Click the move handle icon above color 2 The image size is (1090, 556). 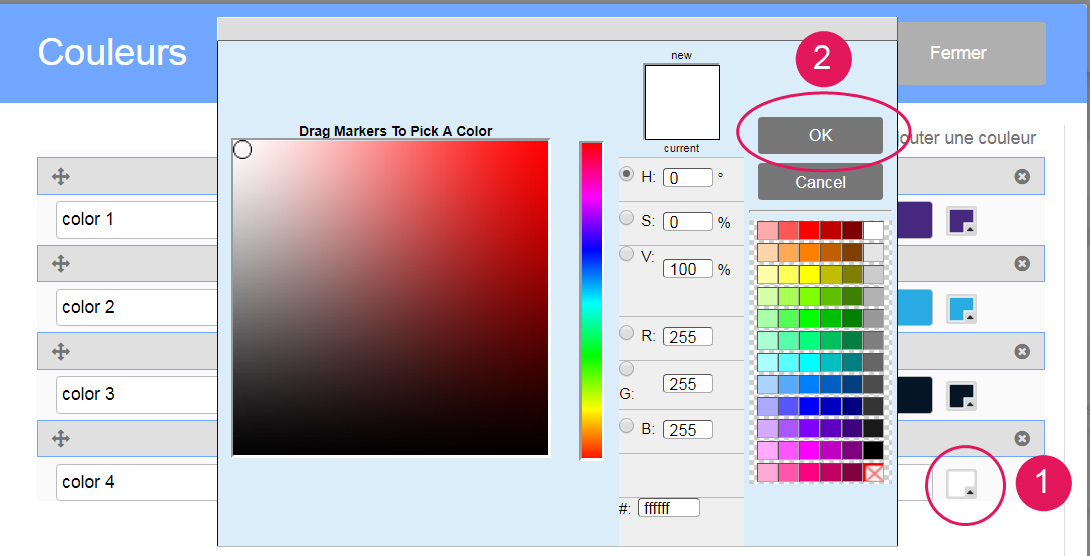click(61, 264)
